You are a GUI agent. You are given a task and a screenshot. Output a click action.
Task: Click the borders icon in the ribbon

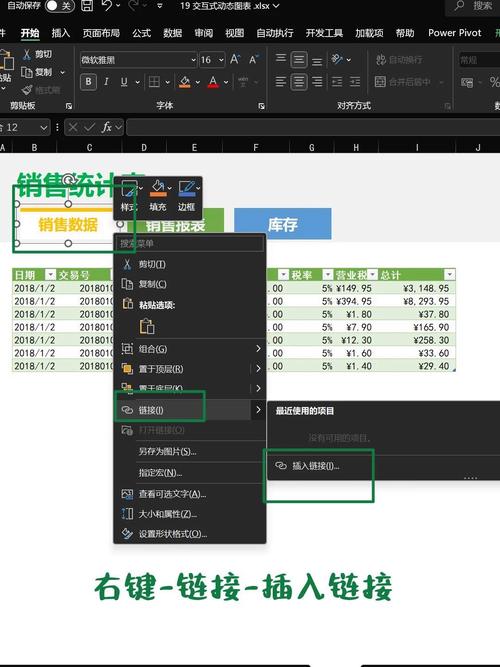154,82
